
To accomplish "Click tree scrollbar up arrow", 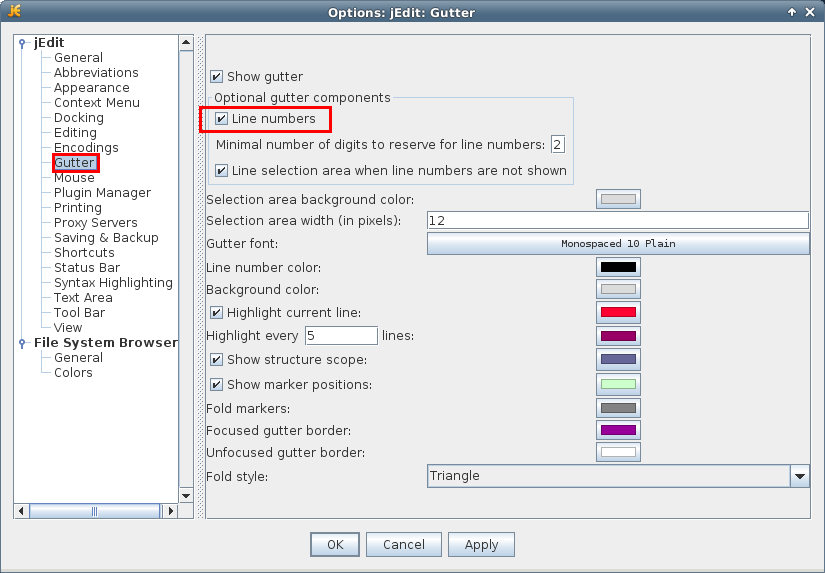I will point(186,43).
